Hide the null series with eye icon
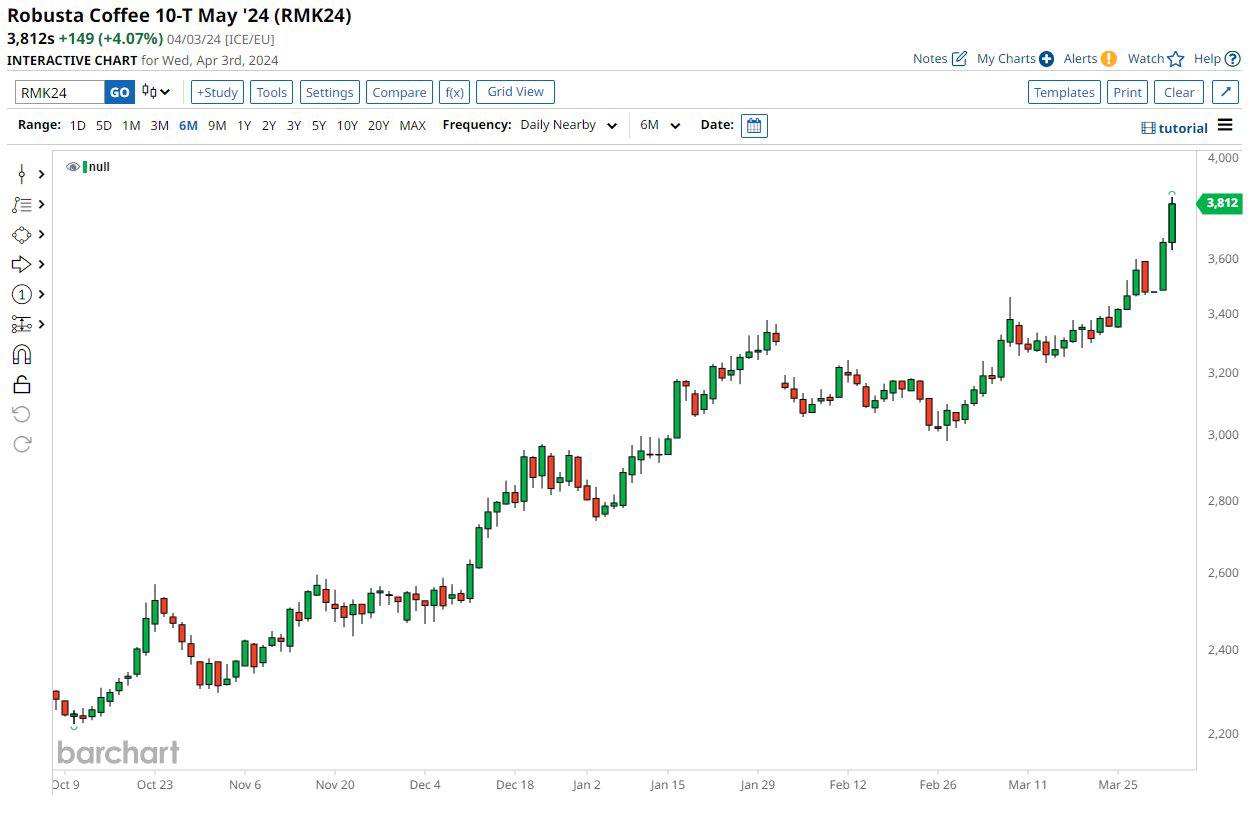 pos(73,167)
